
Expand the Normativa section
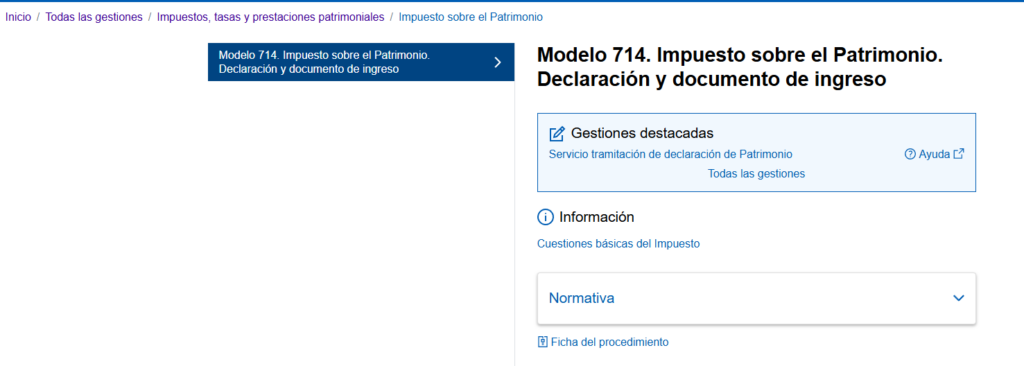[756, 298]
